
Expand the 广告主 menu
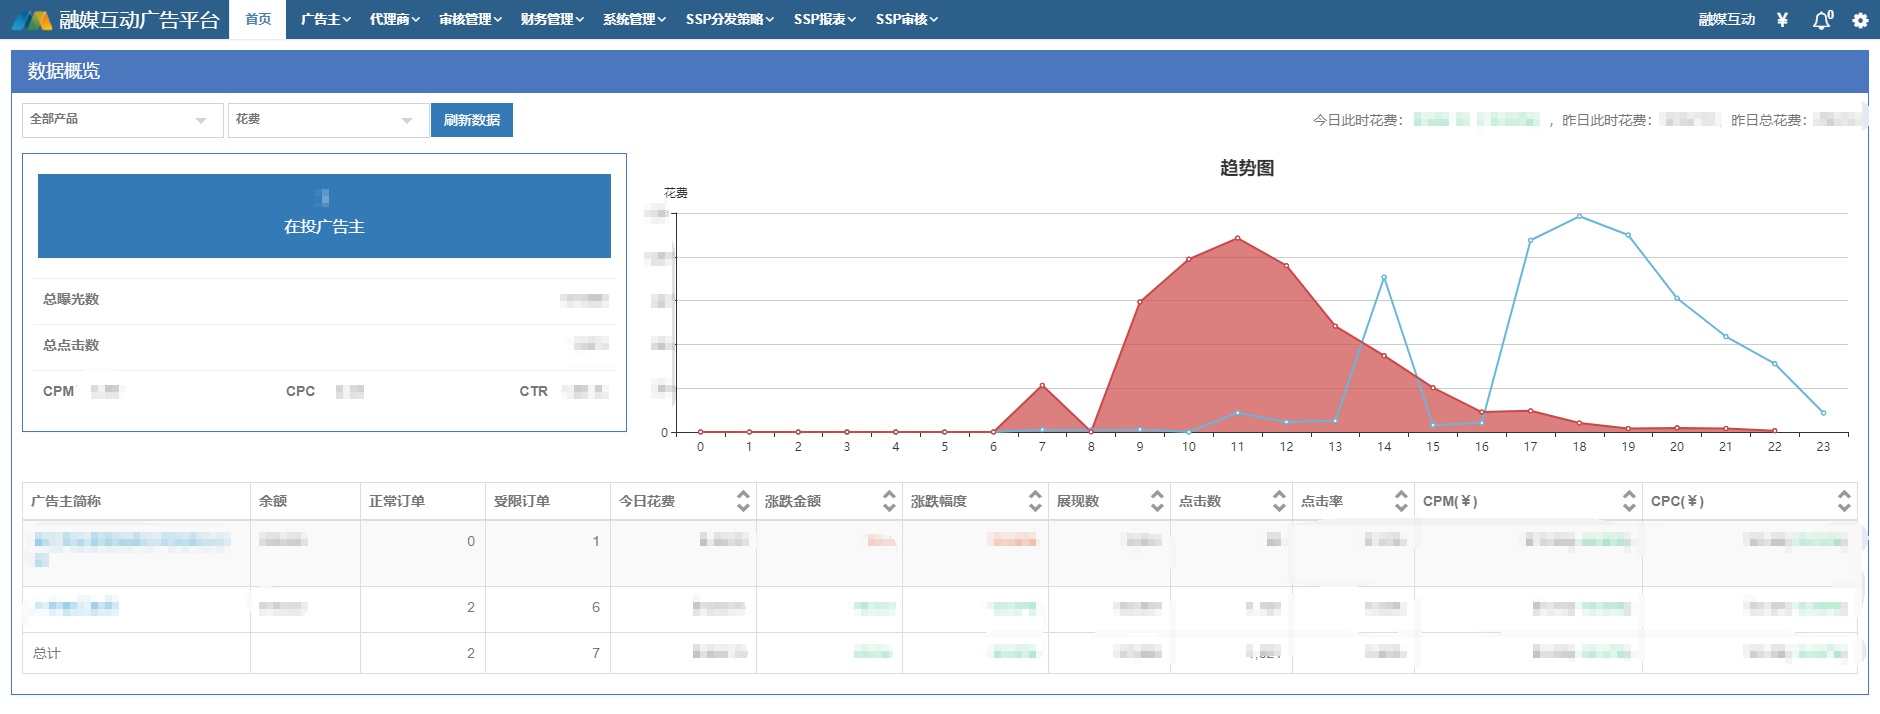(325, 20)
